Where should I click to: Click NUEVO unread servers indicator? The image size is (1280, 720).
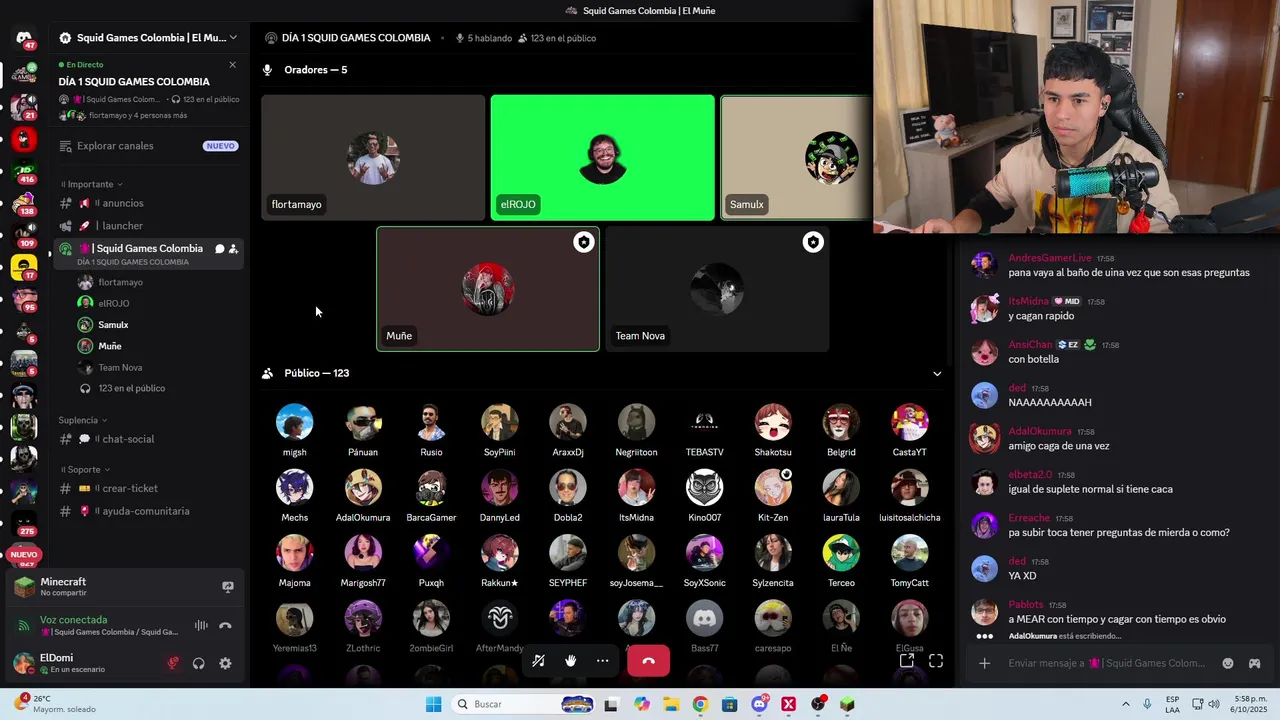[24, 554]
